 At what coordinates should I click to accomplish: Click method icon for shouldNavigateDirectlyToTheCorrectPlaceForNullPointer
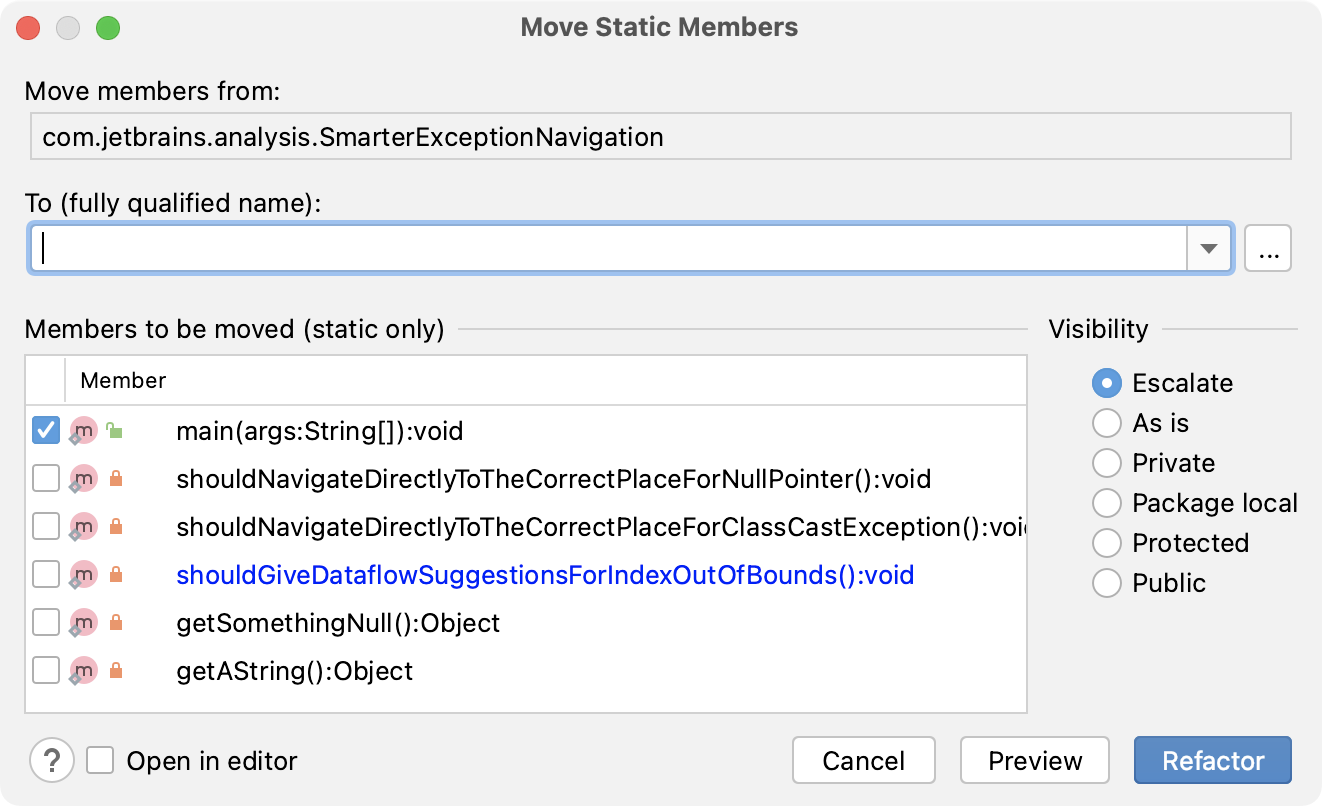pyautogui.click(x=83, y=479)
